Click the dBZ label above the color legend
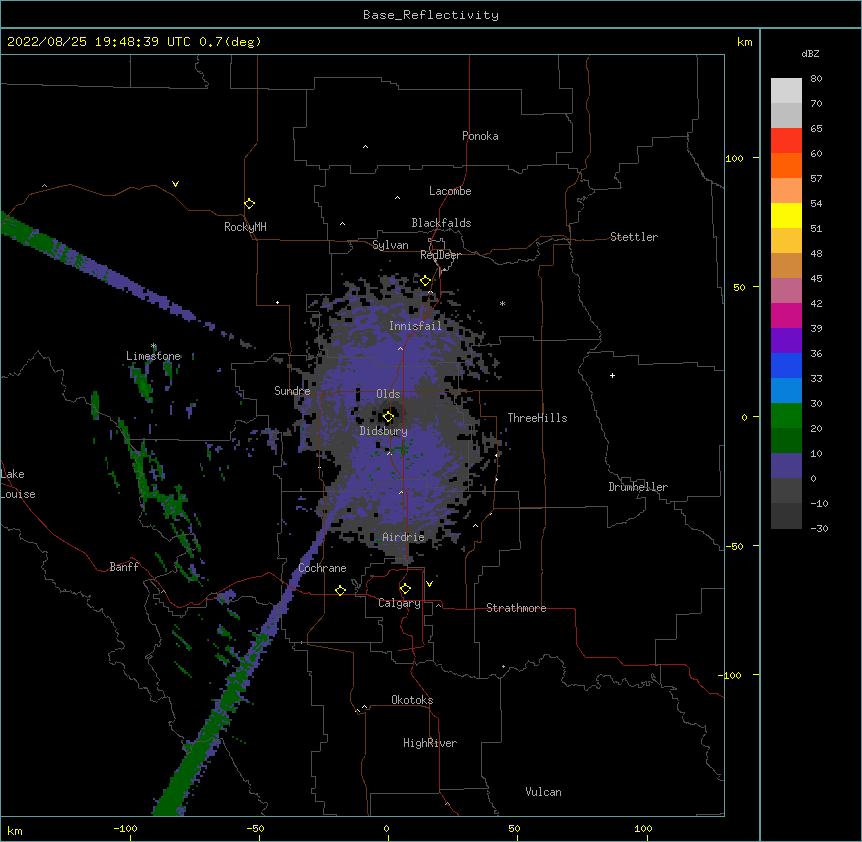 (810, 53)
